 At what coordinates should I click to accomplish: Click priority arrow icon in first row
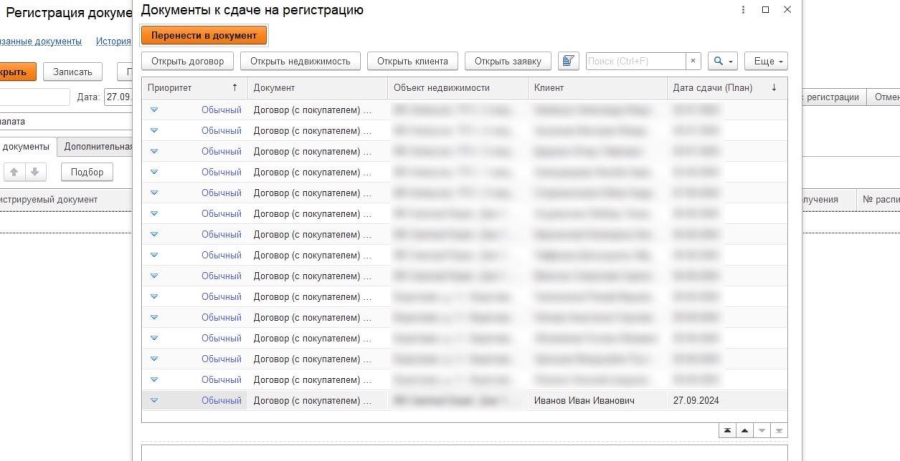154,110
